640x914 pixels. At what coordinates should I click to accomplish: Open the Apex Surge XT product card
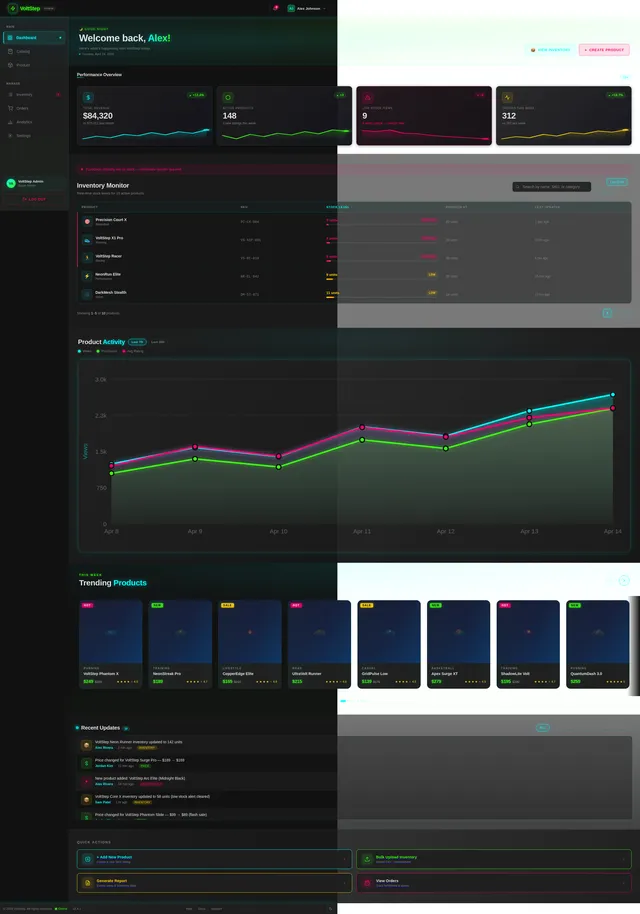pos(459,644)
